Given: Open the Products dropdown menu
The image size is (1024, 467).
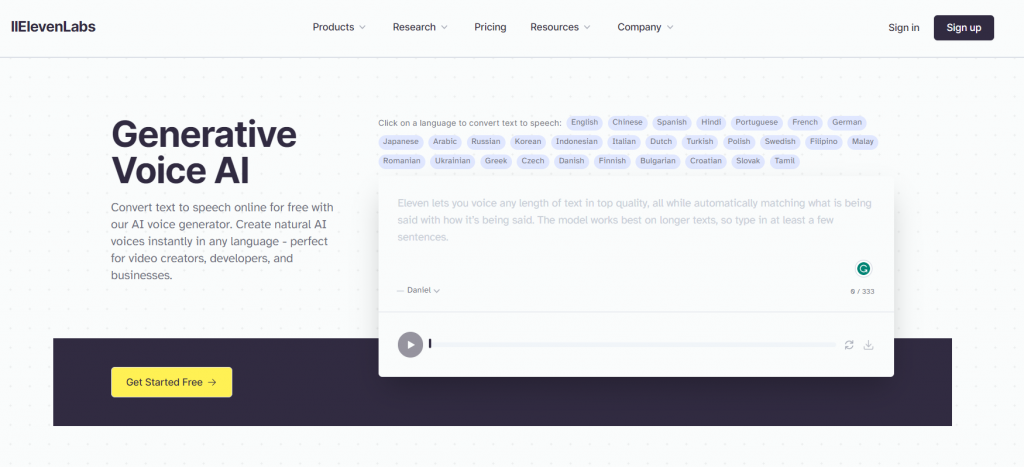Looking at the screenshot, I should tap(339, 27).
